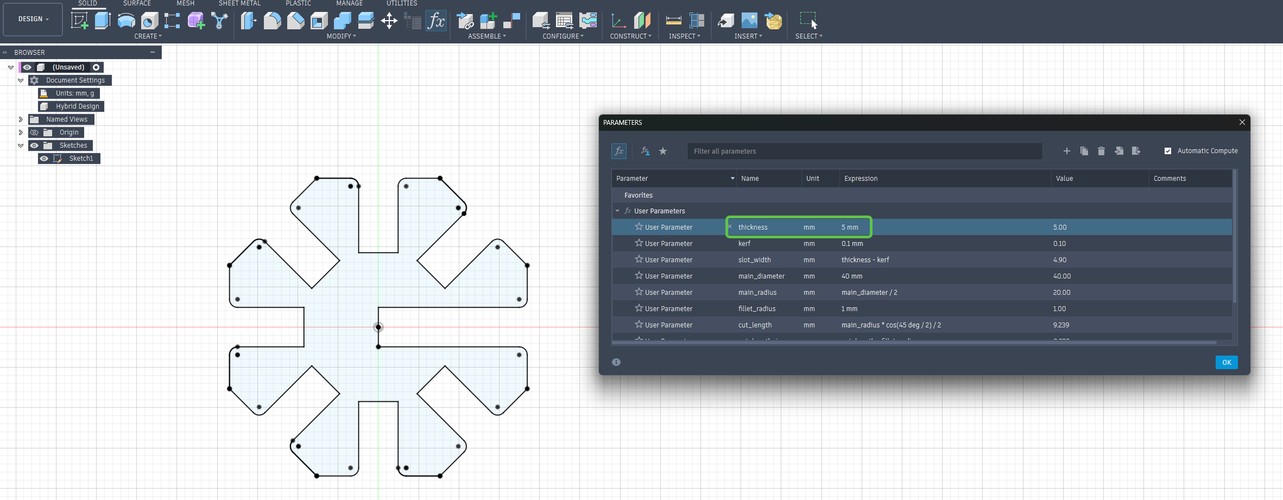
Task: Click the info icon at Parameters dialog bottom
Action: (x=616, y=362)
